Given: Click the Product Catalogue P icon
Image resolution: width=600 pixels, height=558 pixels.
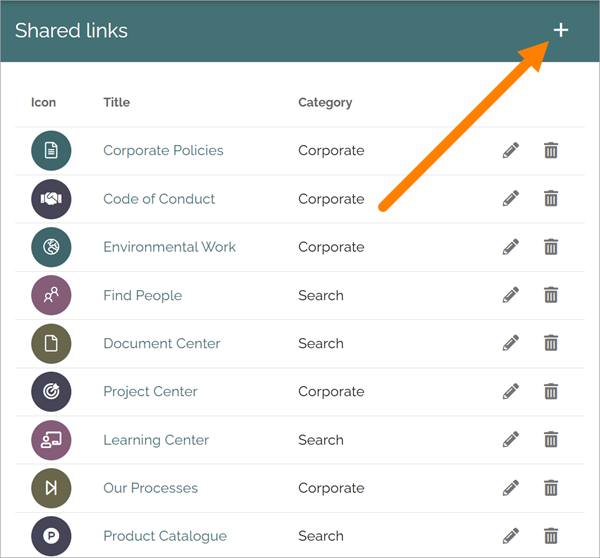Looking at the screenshot, I should [x=51, y=536].
